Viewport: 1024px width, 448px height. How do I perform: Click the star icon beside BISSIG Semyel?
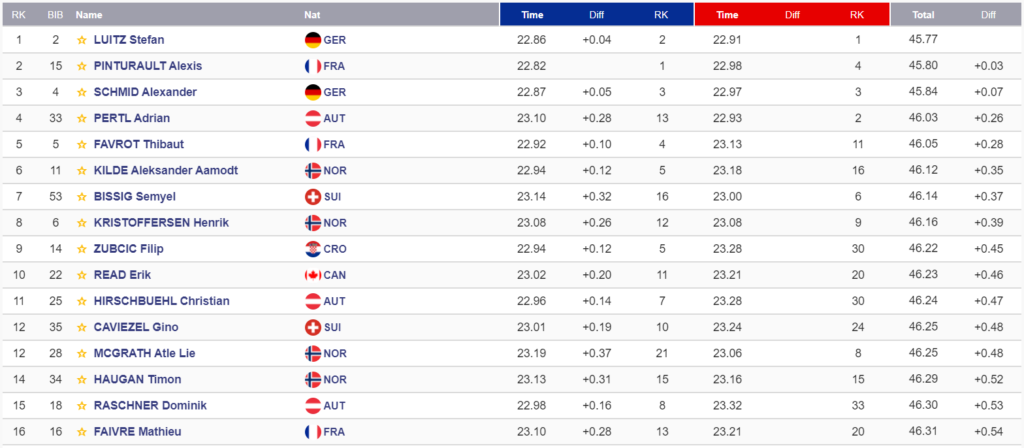tap(82, 197)
